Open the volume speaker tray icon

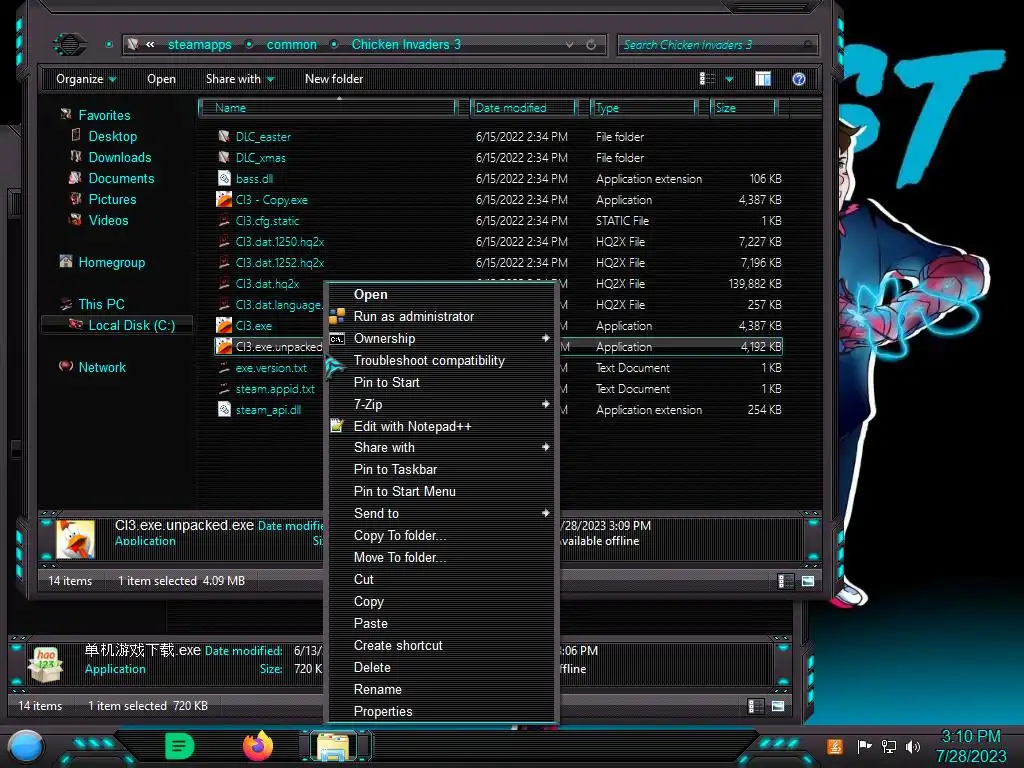913,746
